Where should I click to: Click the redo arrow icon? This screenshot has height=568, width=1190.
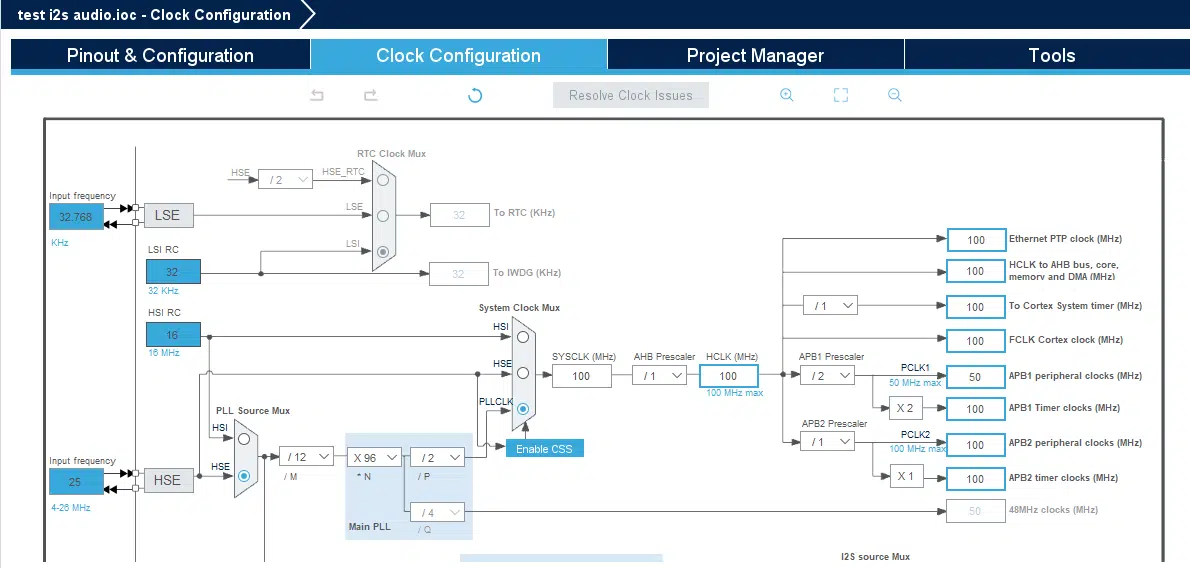point(370,95)
